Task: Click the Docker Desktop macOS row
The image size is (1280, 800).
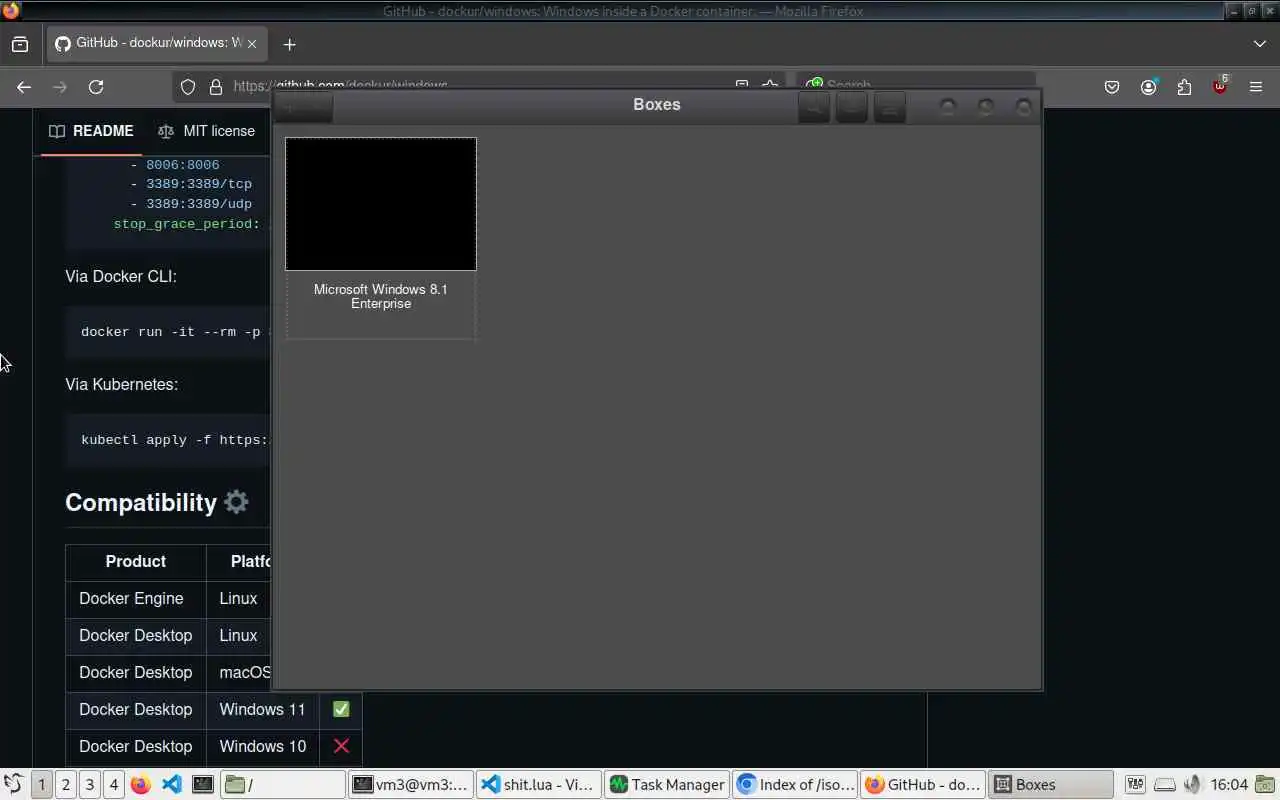Action: coord(168,672)
